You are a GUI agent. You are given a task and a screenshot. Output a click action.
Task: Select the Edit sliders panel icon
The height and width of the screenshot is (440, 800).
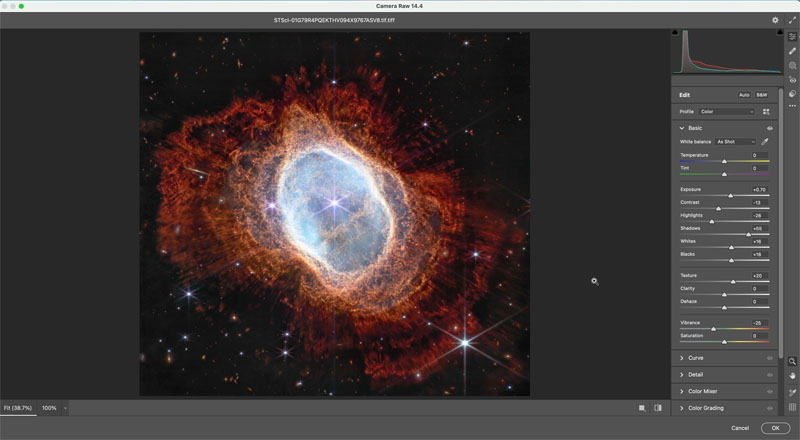(x=792, y=37)
